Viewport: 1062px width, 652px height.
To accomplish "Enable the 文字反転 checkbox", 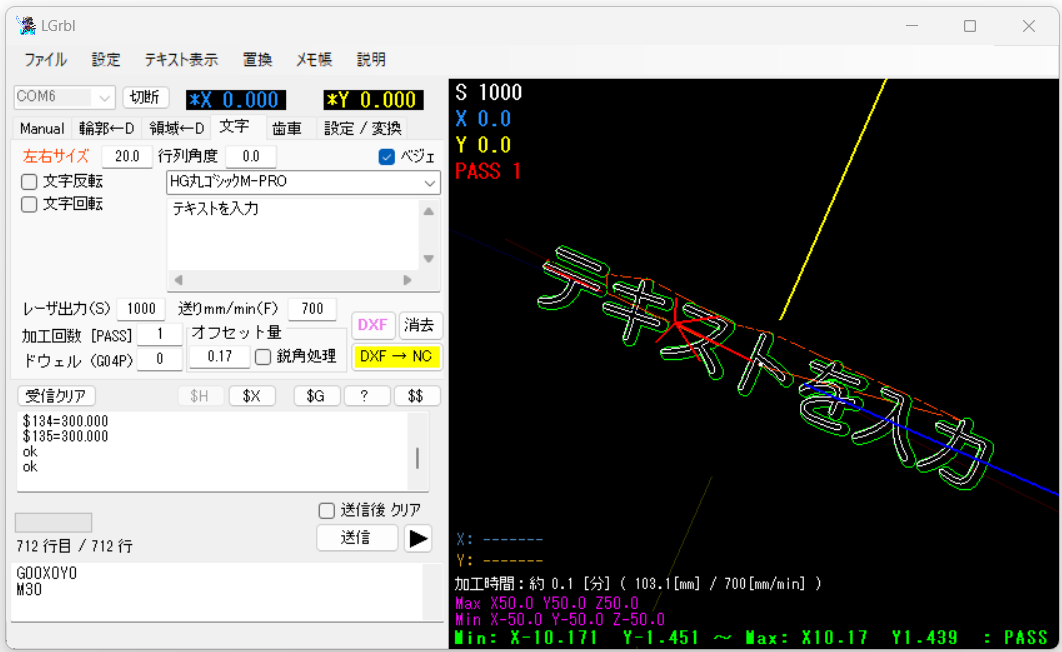I will (29, 181).
